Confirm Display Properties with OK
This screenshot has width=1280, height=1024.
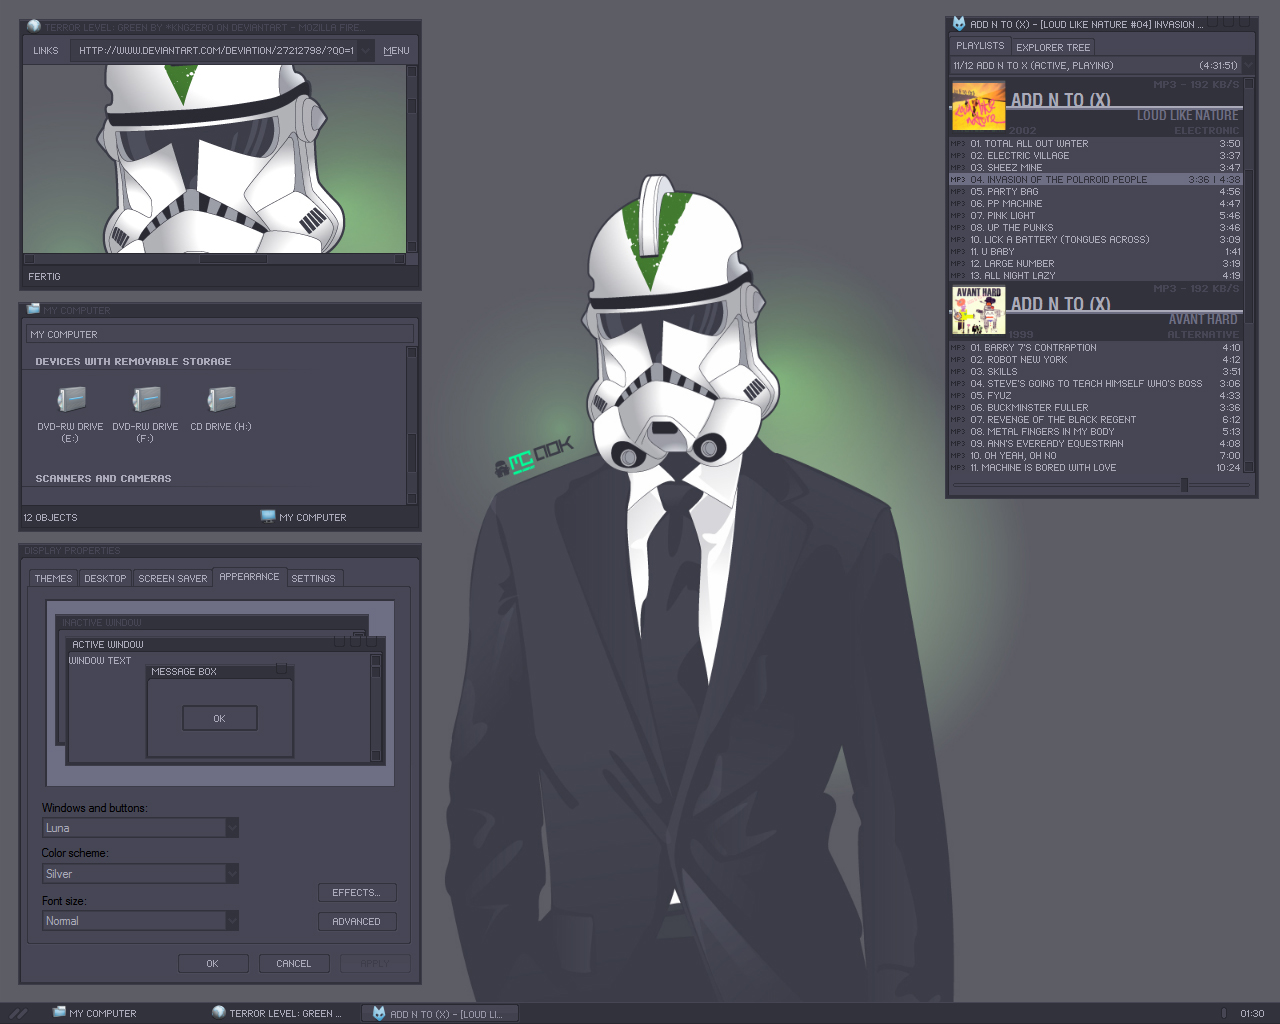212,963
